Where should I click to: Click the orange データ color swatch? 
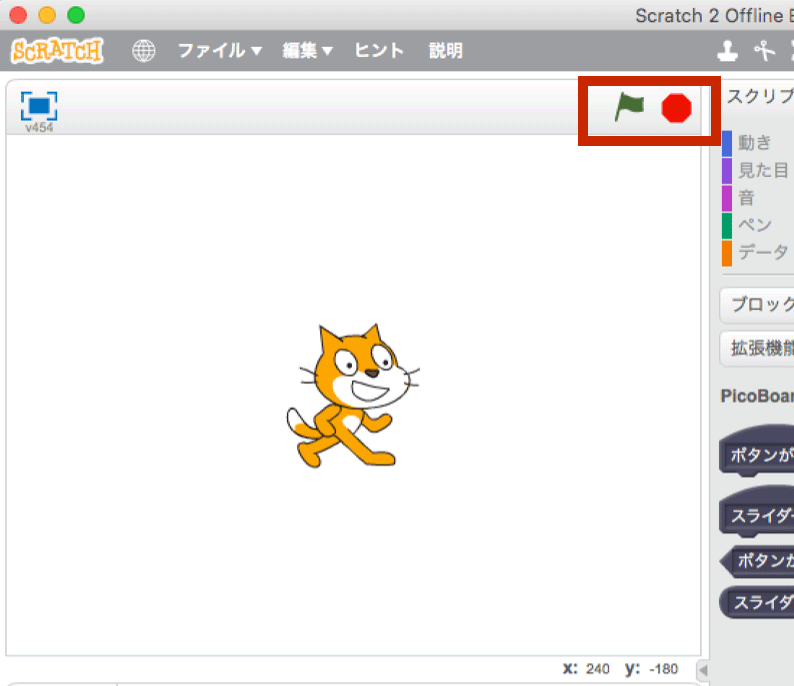click(x=727, y=253)
